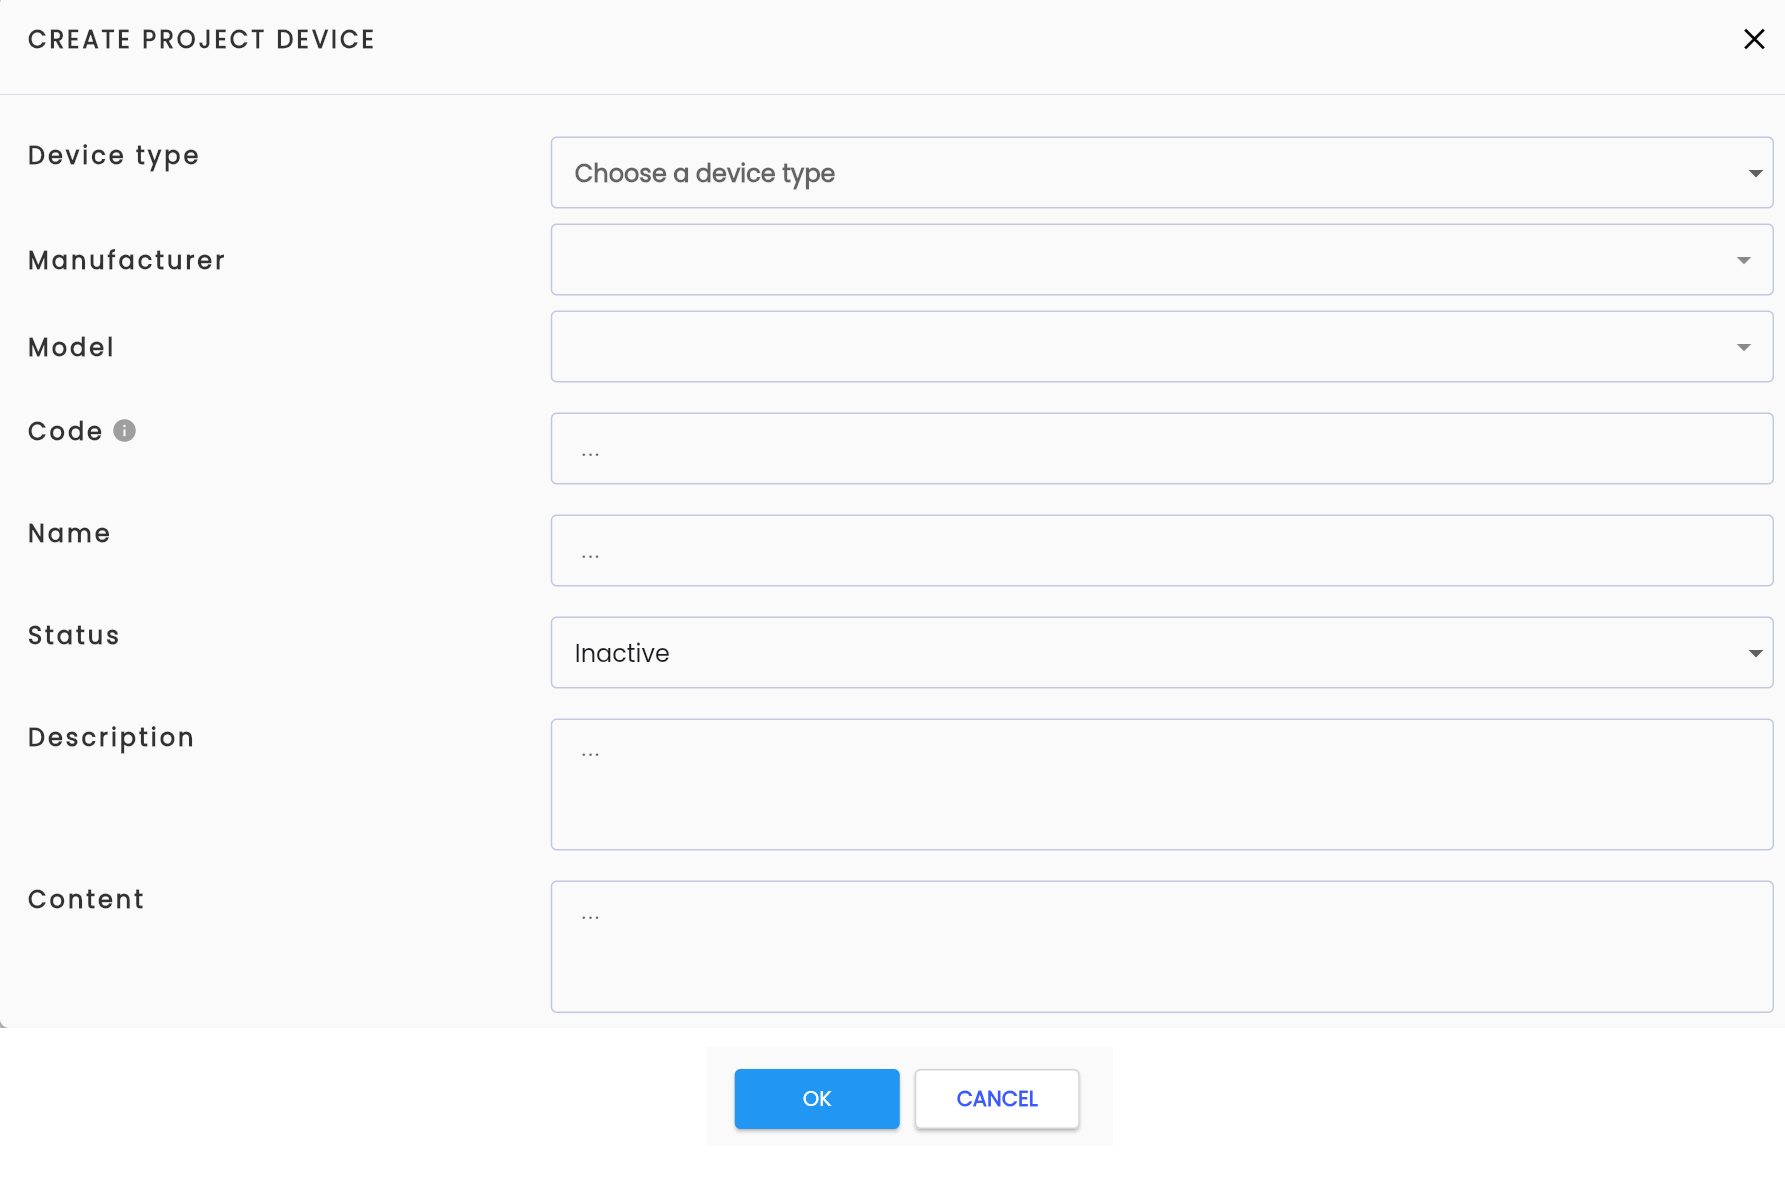Focus the Code input field
This screenshot has width=1785, height=1177.
click(1162, 449)
